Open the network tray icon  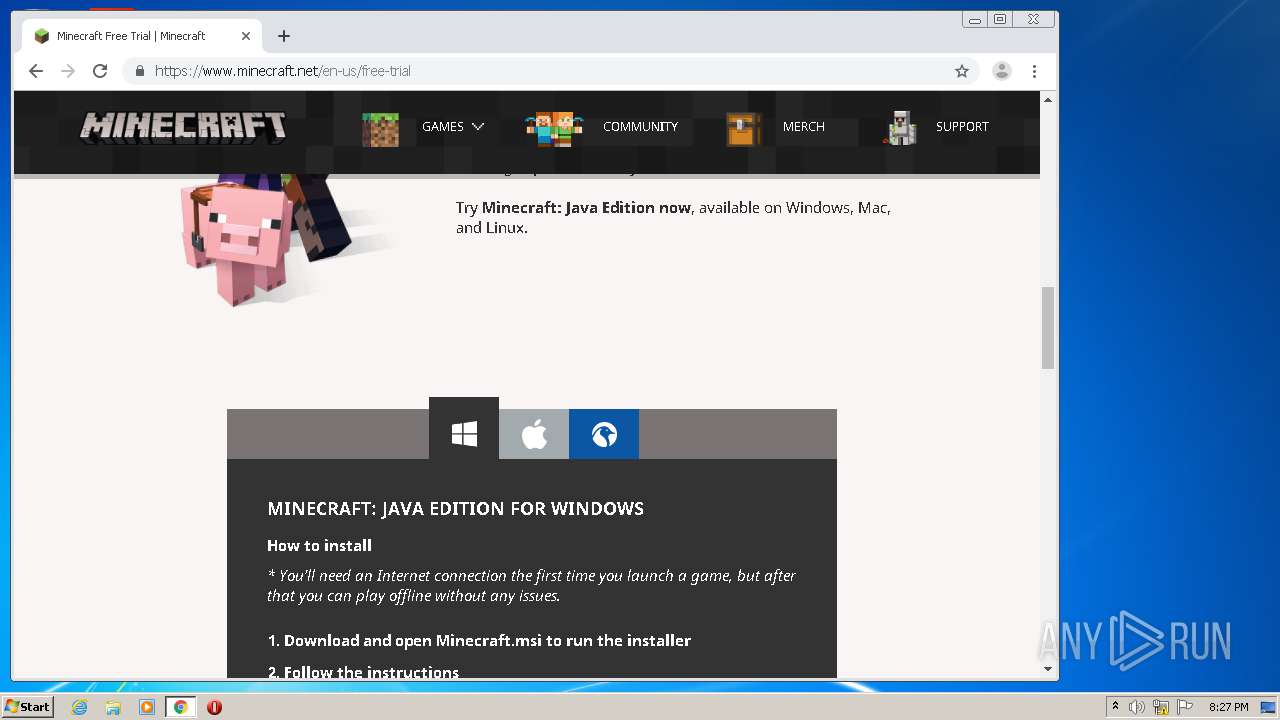(x=1161, y=707)
